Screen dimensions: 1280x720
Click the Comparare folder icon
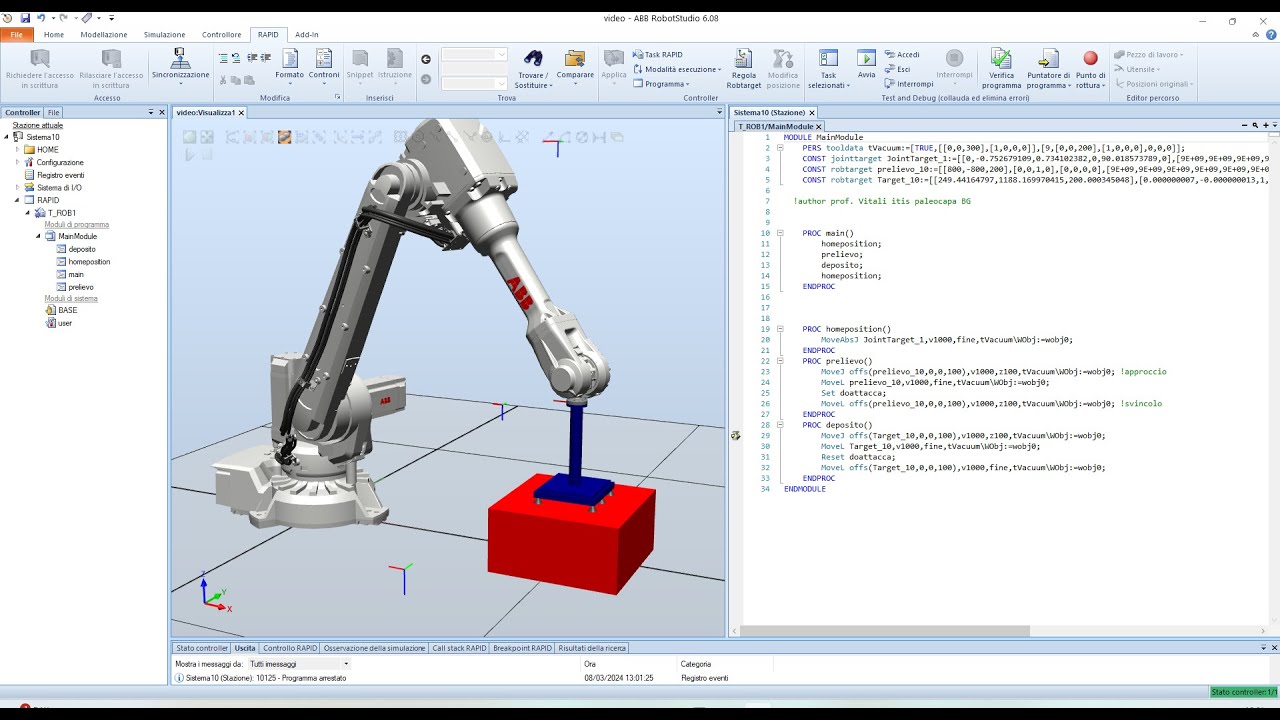pyautogui.click(x=575, y=58)
